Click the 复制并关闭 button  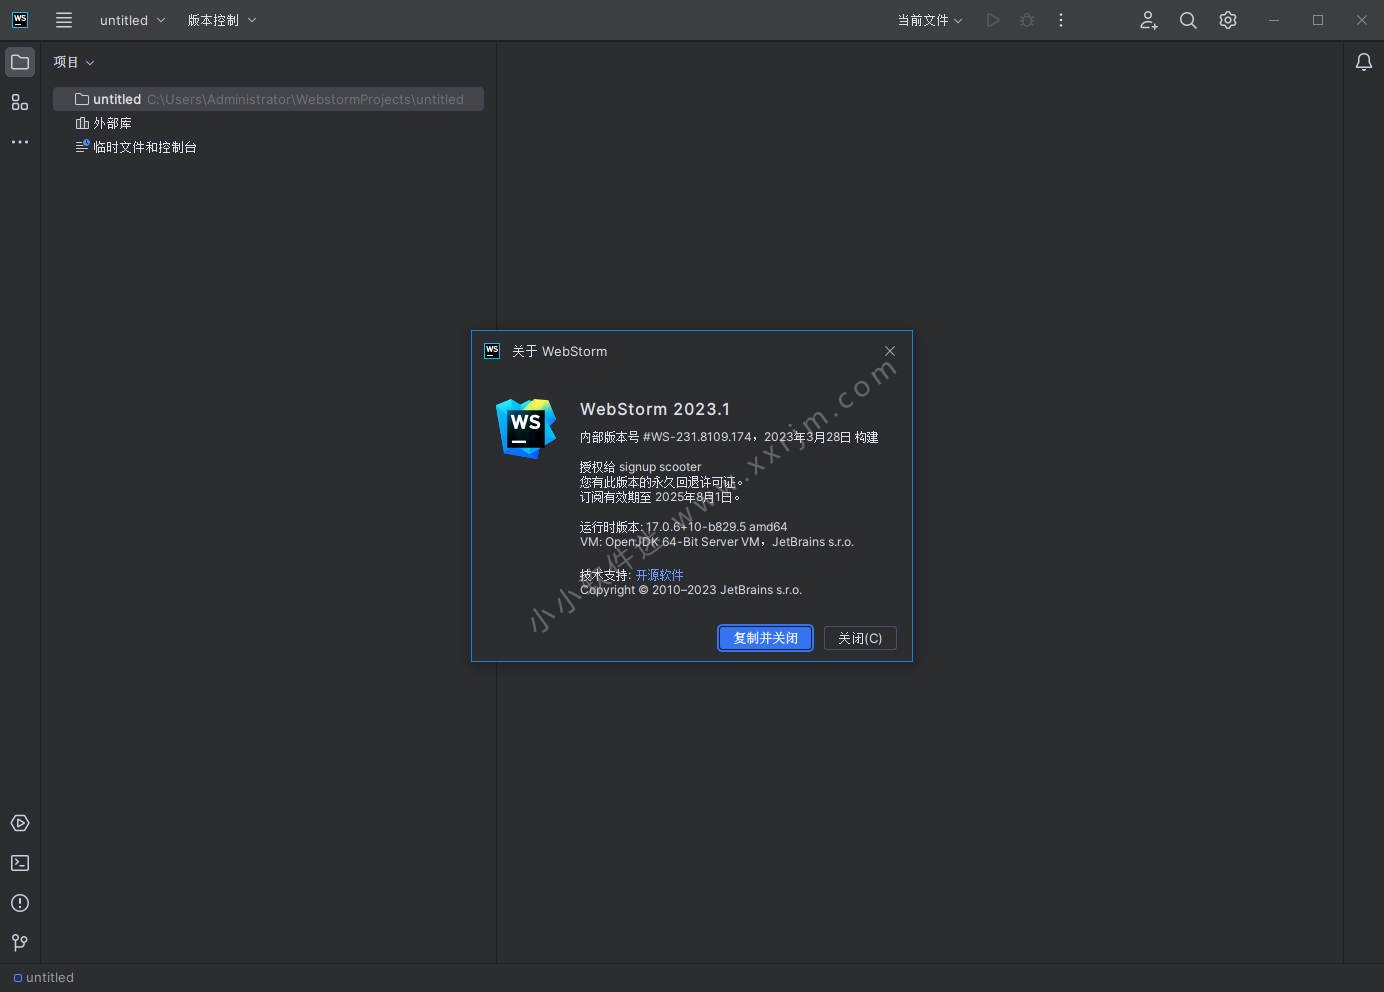(766, 638)
